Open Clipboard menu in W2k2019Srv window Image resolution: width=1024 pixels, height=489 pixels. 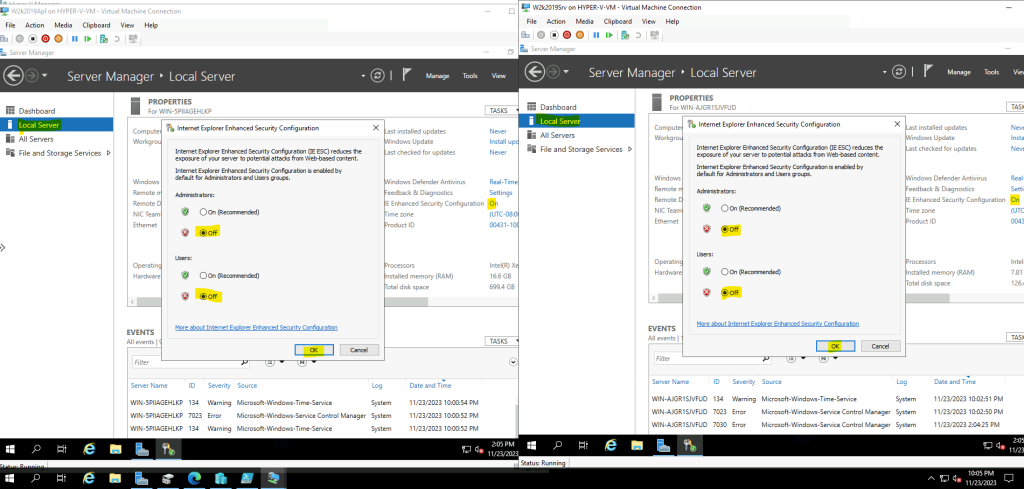[x=618, y=21]
